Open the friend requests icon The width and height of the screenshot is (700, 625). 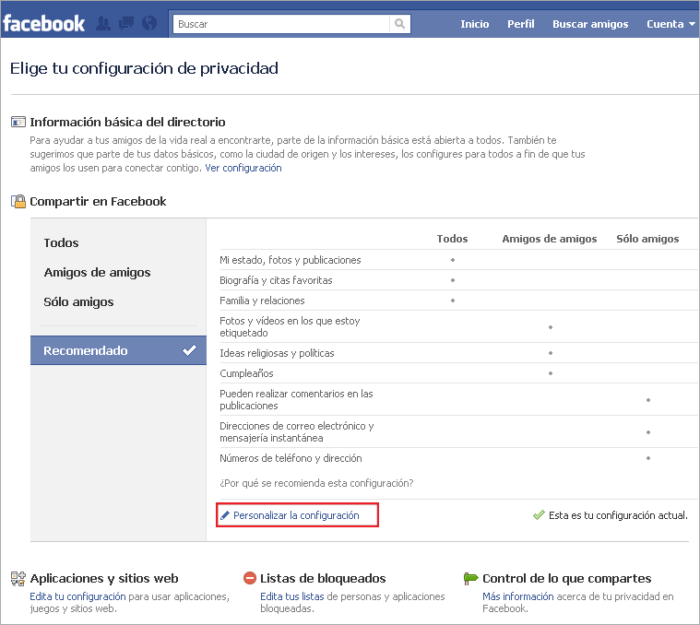click(103, 24)
